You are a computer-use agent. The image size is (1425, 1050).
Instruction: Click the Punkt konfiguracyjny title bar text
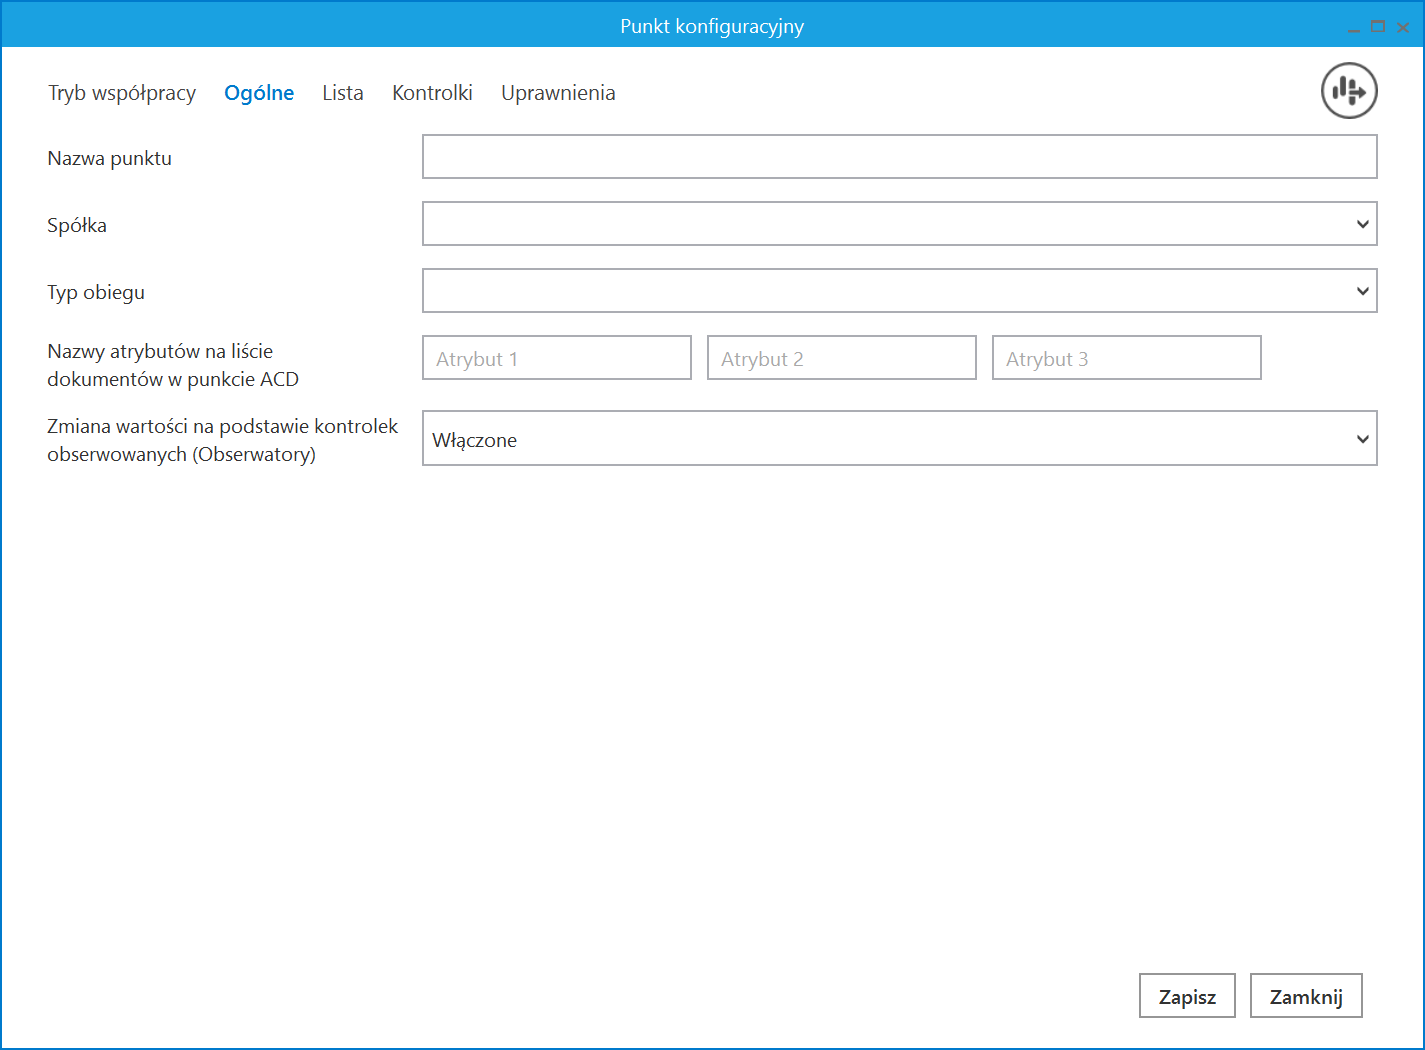tap(712, 26)
